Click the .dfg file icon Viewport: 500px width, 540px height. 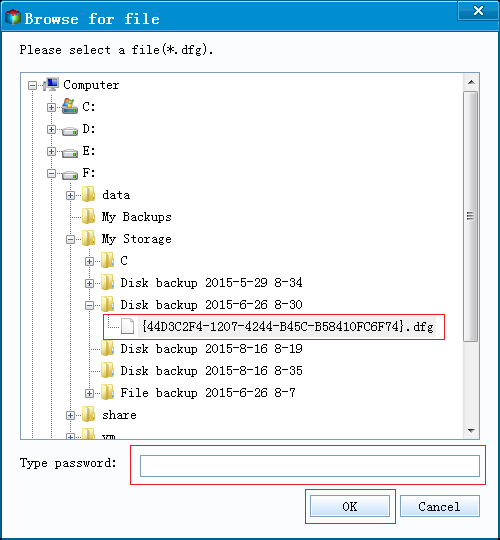pyautogui.click(x=127, y=326)
